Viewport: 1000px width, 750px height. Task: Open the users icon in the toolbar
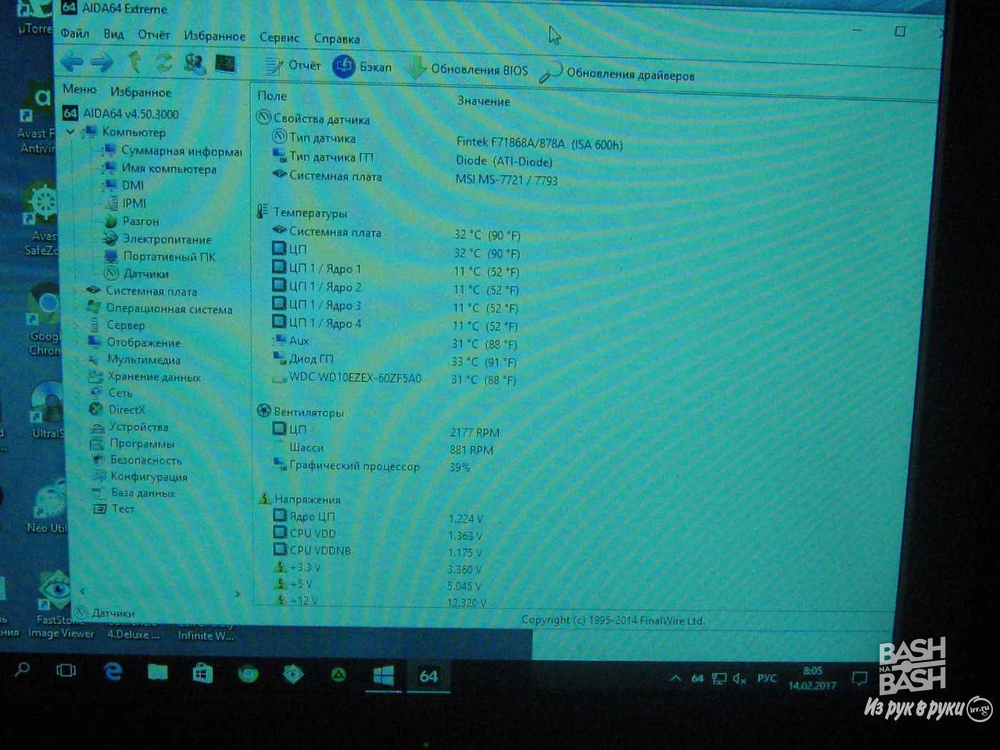pyautogui.click(x=195, y=63)
